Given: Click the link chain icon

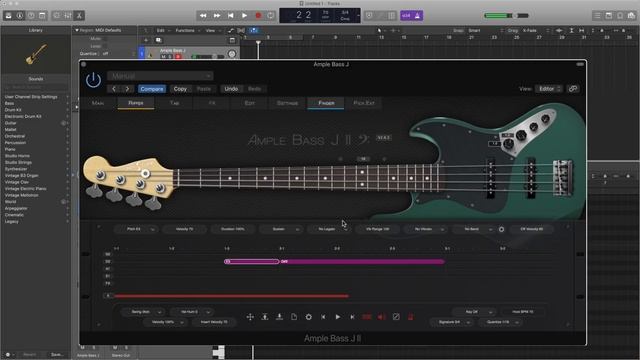Looking at the screenshot, I should click(573, 89).
